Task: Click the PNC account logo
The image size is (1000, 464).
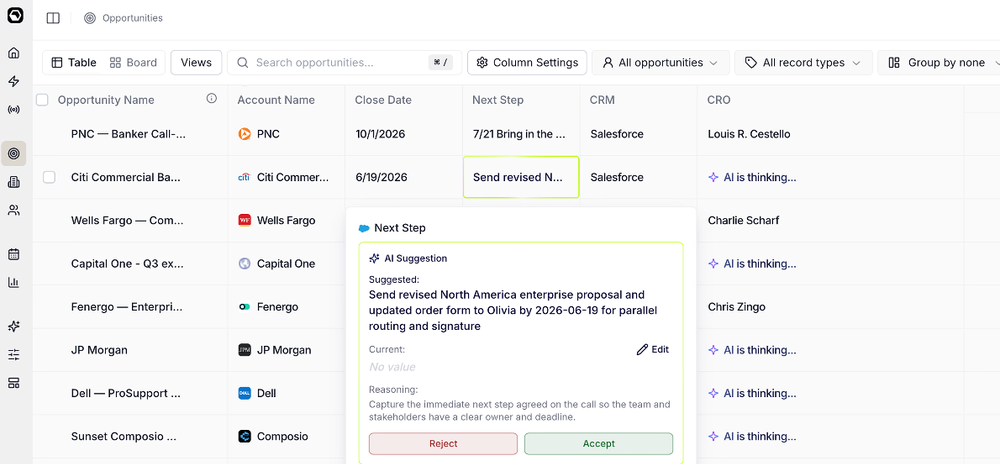Action: (244, 134)
